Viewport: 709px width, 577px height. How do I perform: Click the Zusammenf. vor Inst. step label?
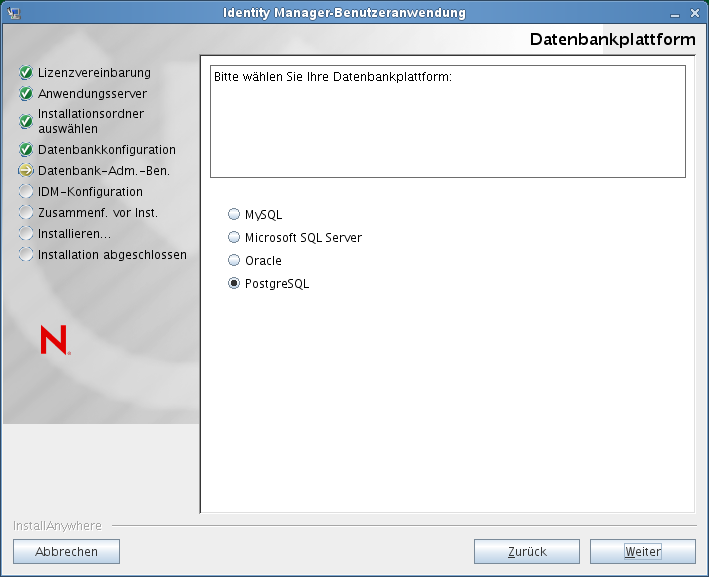coord(98,213)
